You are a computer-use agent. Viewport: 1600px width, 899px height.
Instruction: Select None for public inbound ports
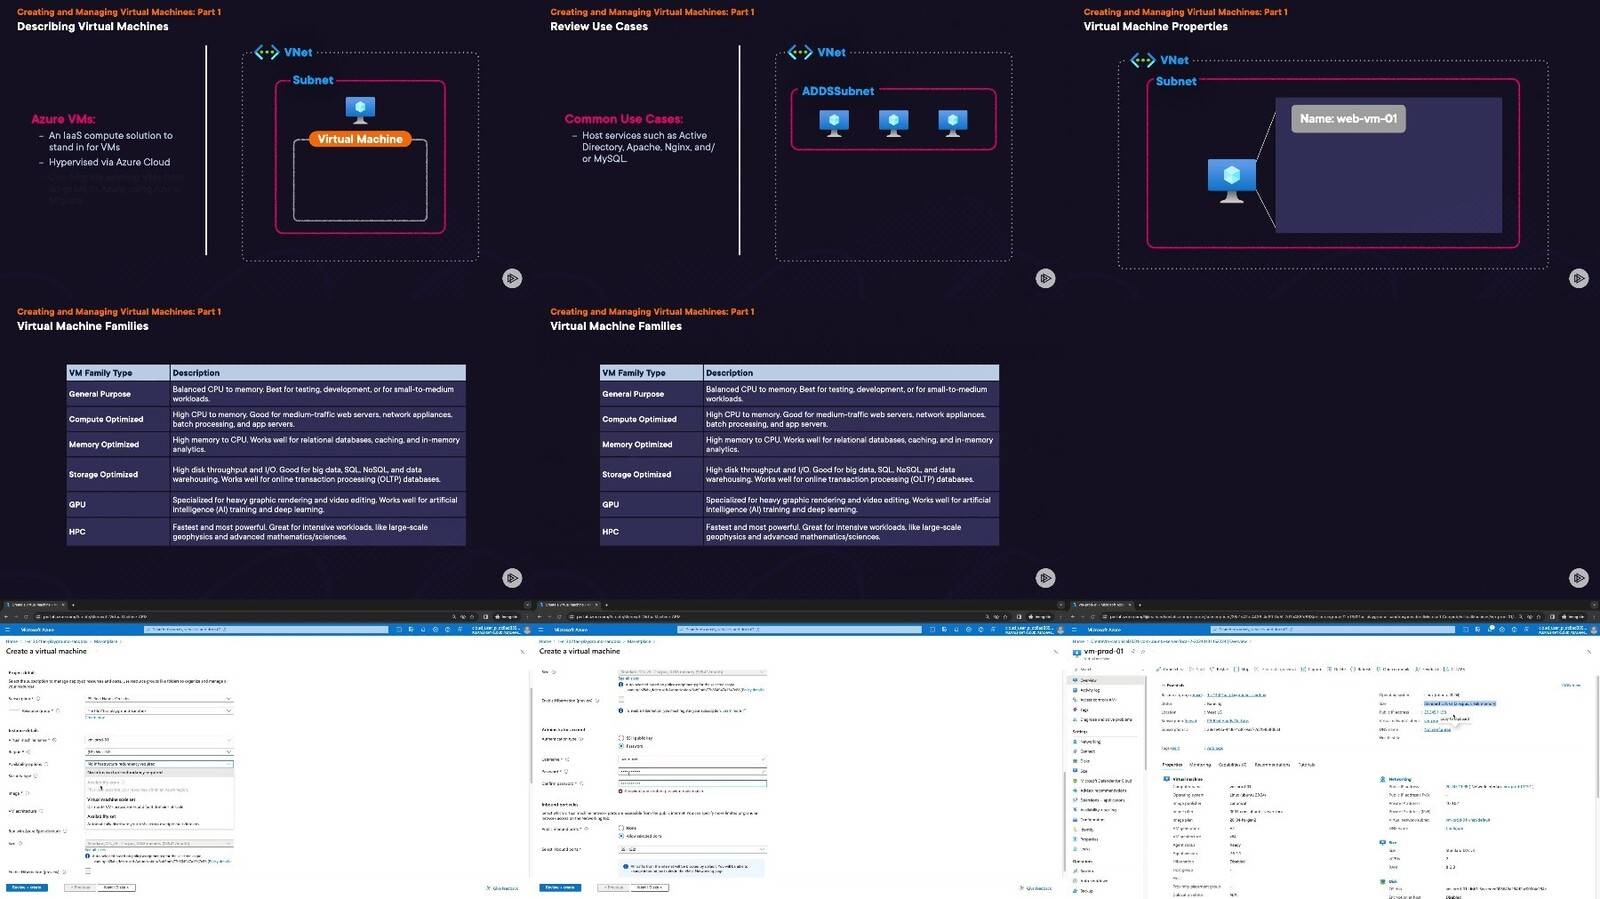tap(621, 828)
